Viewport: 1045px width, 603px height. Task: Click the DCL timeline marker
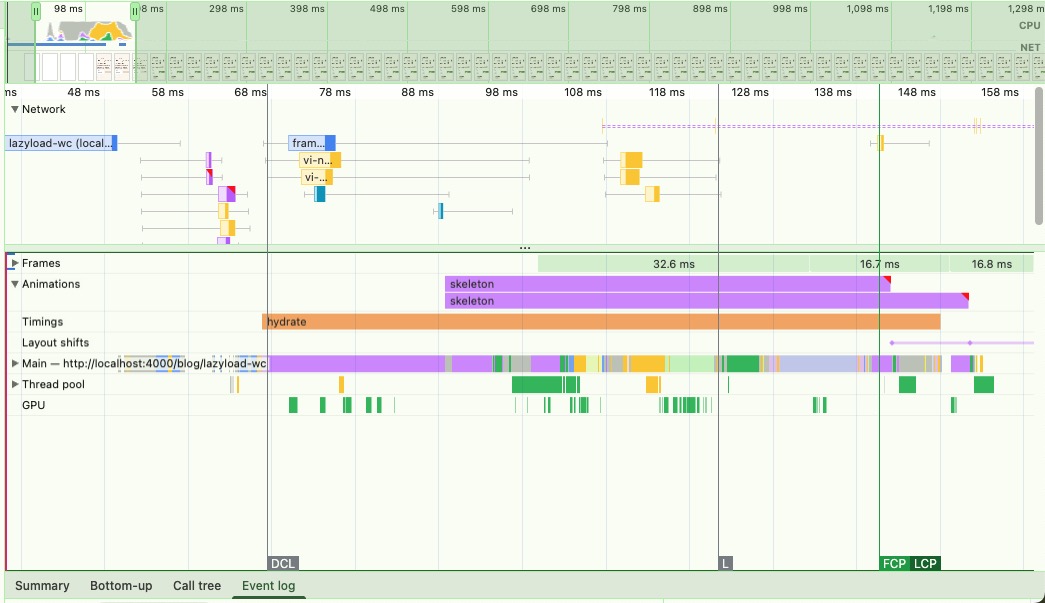tap(283, 564)
